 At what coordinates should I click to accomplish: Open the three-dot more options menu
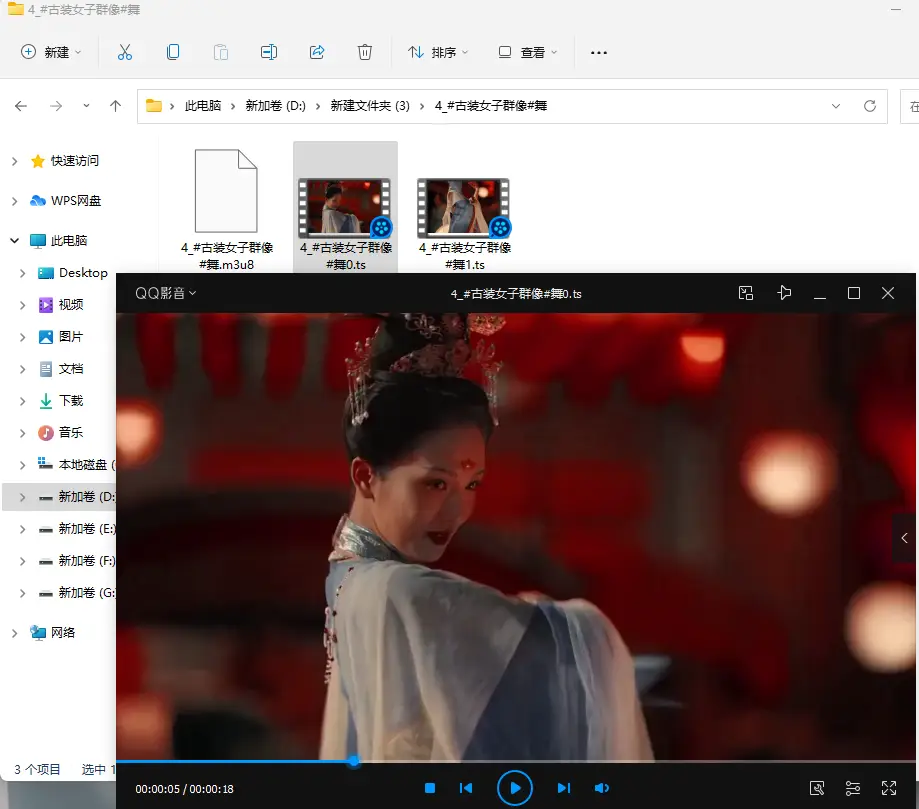coord(598,53)
